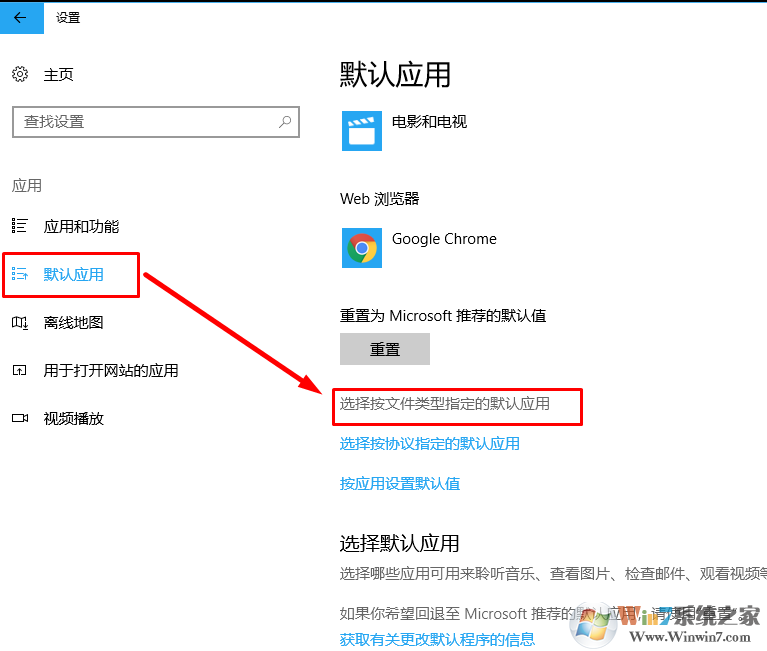Click the 重置 reset button
The width and height of the screenshot is (767, 651).
pyautogui.click(x=385, y=349)
